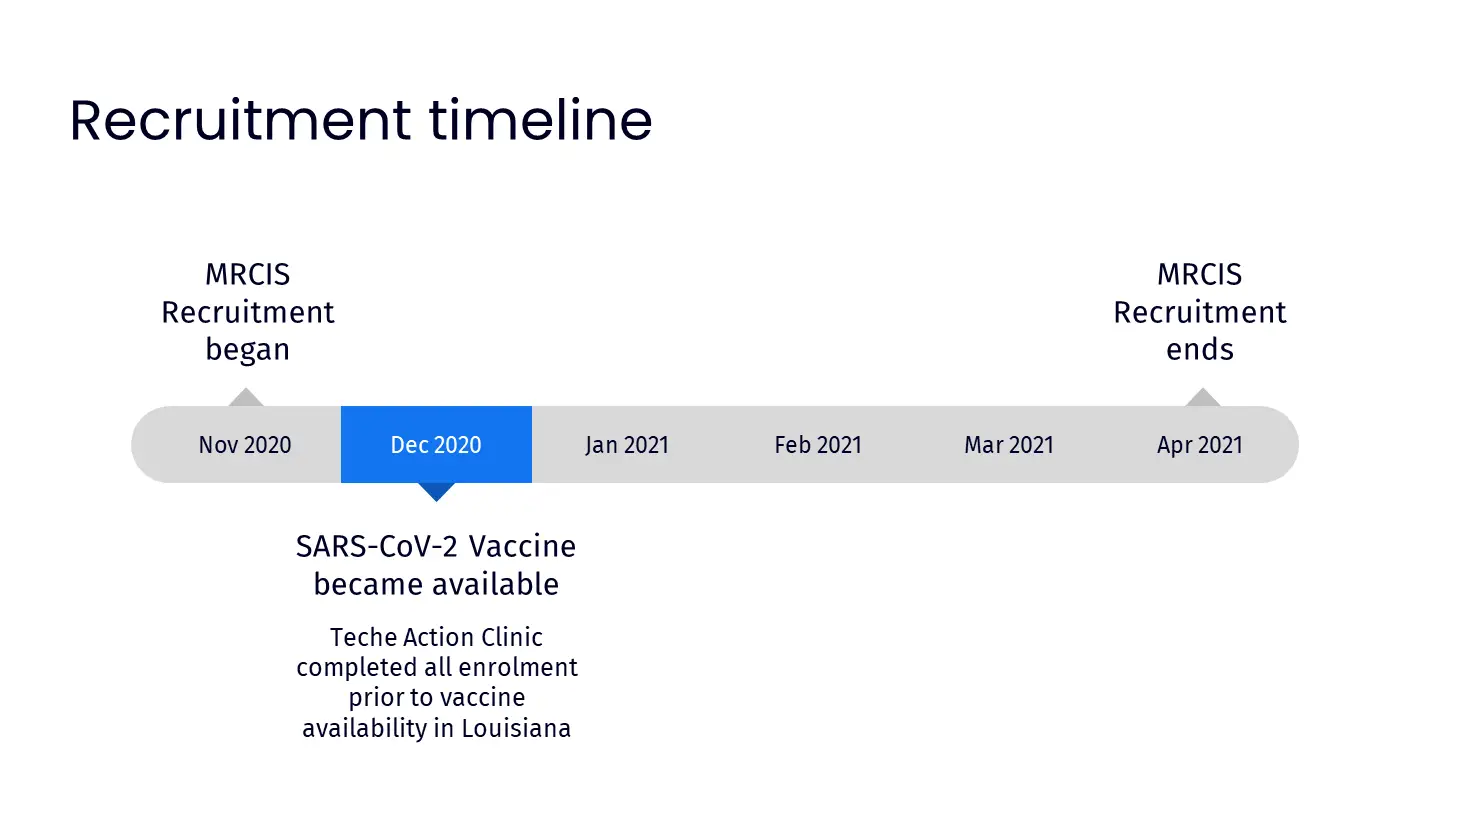Select the Nov 2020 timeline segment
Image resolution: width=1467 pixels, height=830 pixels.
coord(238,445)
